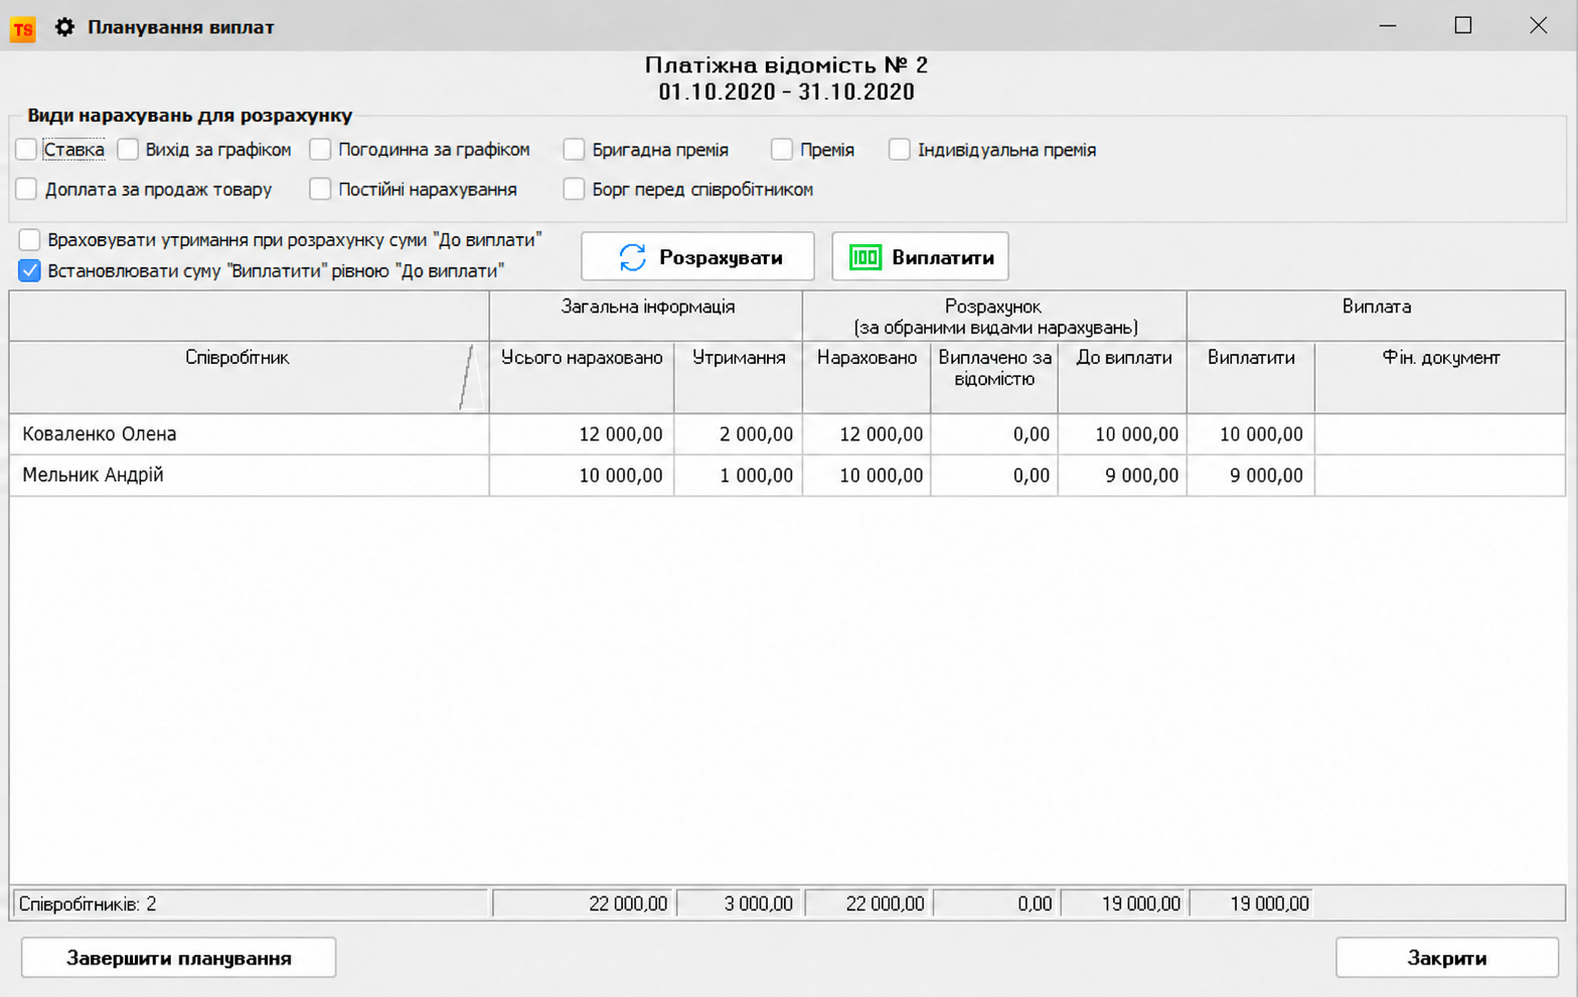Click the Усього нараховано column header
This screenshot has width=1578, height=997.
[582, 377]
